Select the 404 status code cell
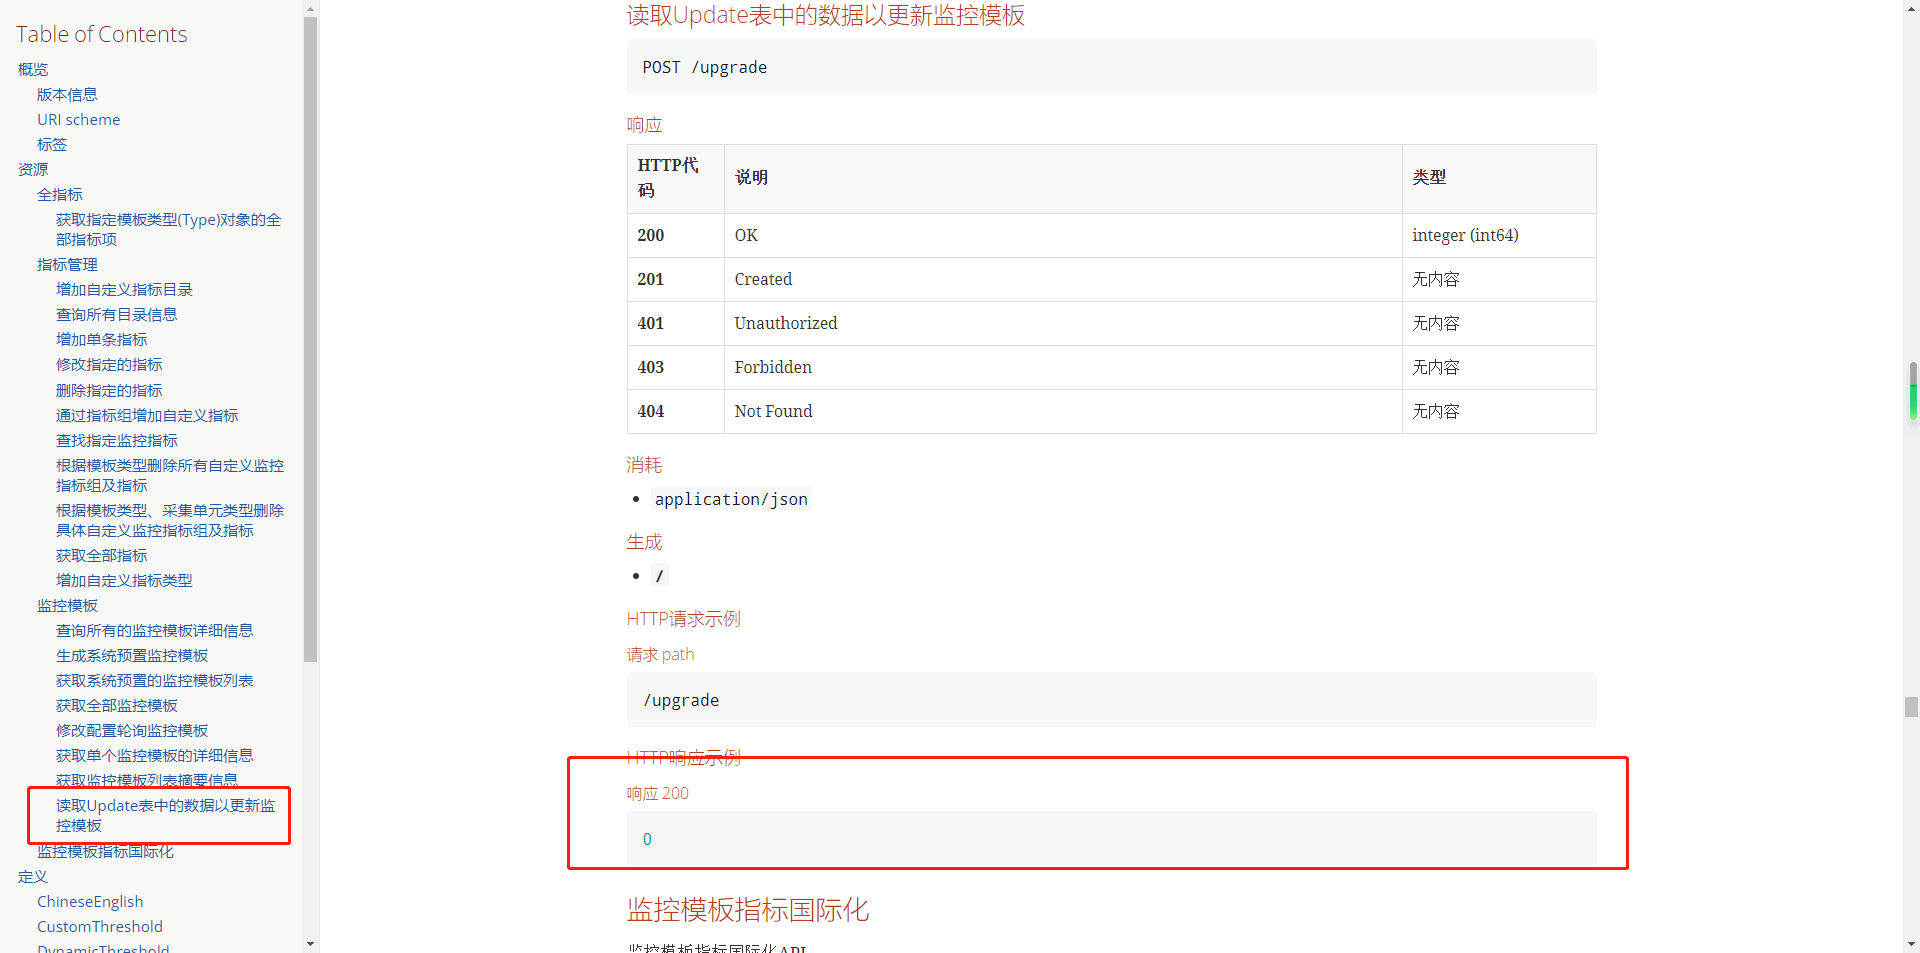The width and height of the screenshot is (1920, 953). (675, 411)
